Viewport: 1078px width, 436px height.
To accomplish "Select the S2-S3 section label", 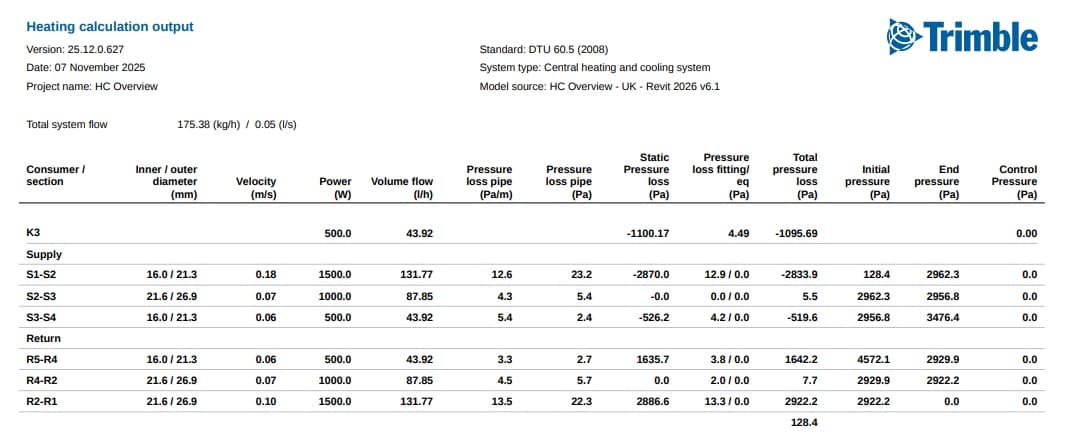I will pyautogui.click(x=41, y=296).
